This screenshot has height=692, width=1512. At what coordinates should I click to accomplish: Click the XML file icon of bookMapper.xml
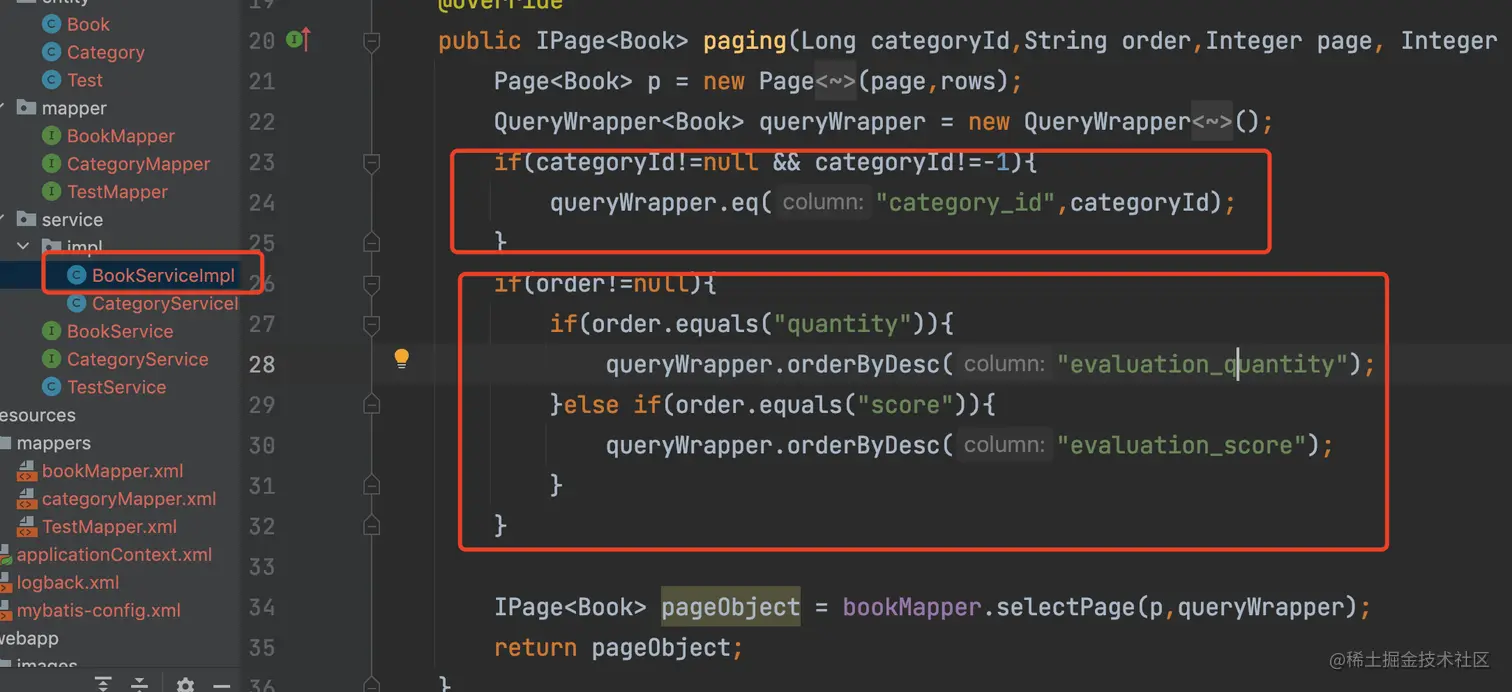point(26,471)
